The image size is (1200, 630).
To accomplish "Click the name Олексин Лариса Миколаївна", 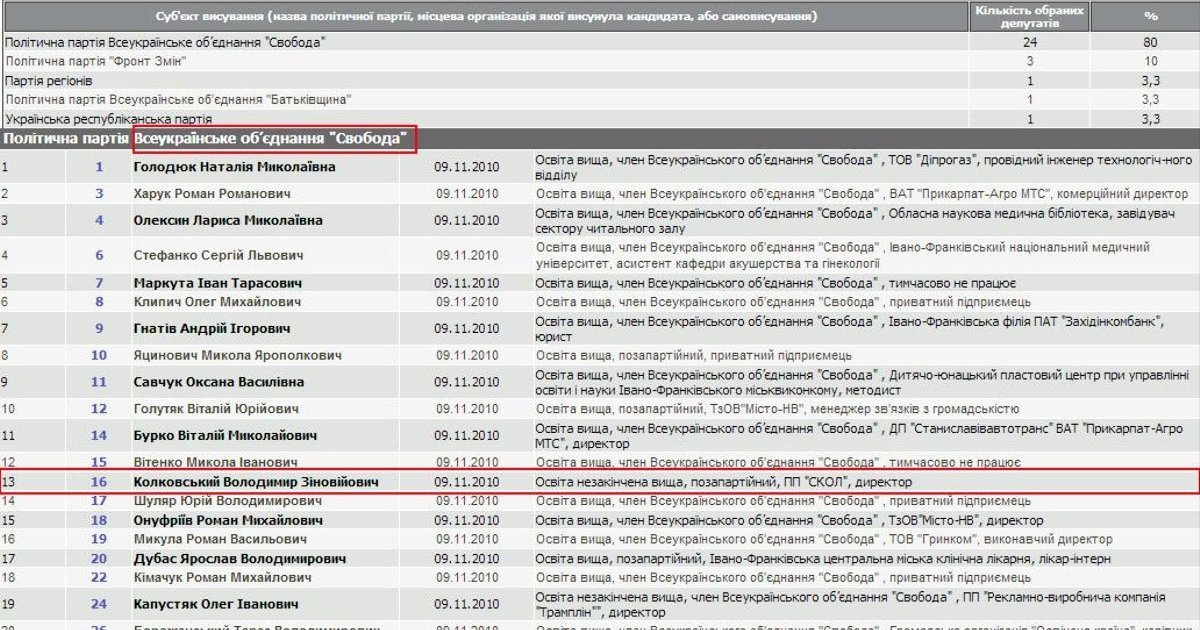I will (228, 220).
